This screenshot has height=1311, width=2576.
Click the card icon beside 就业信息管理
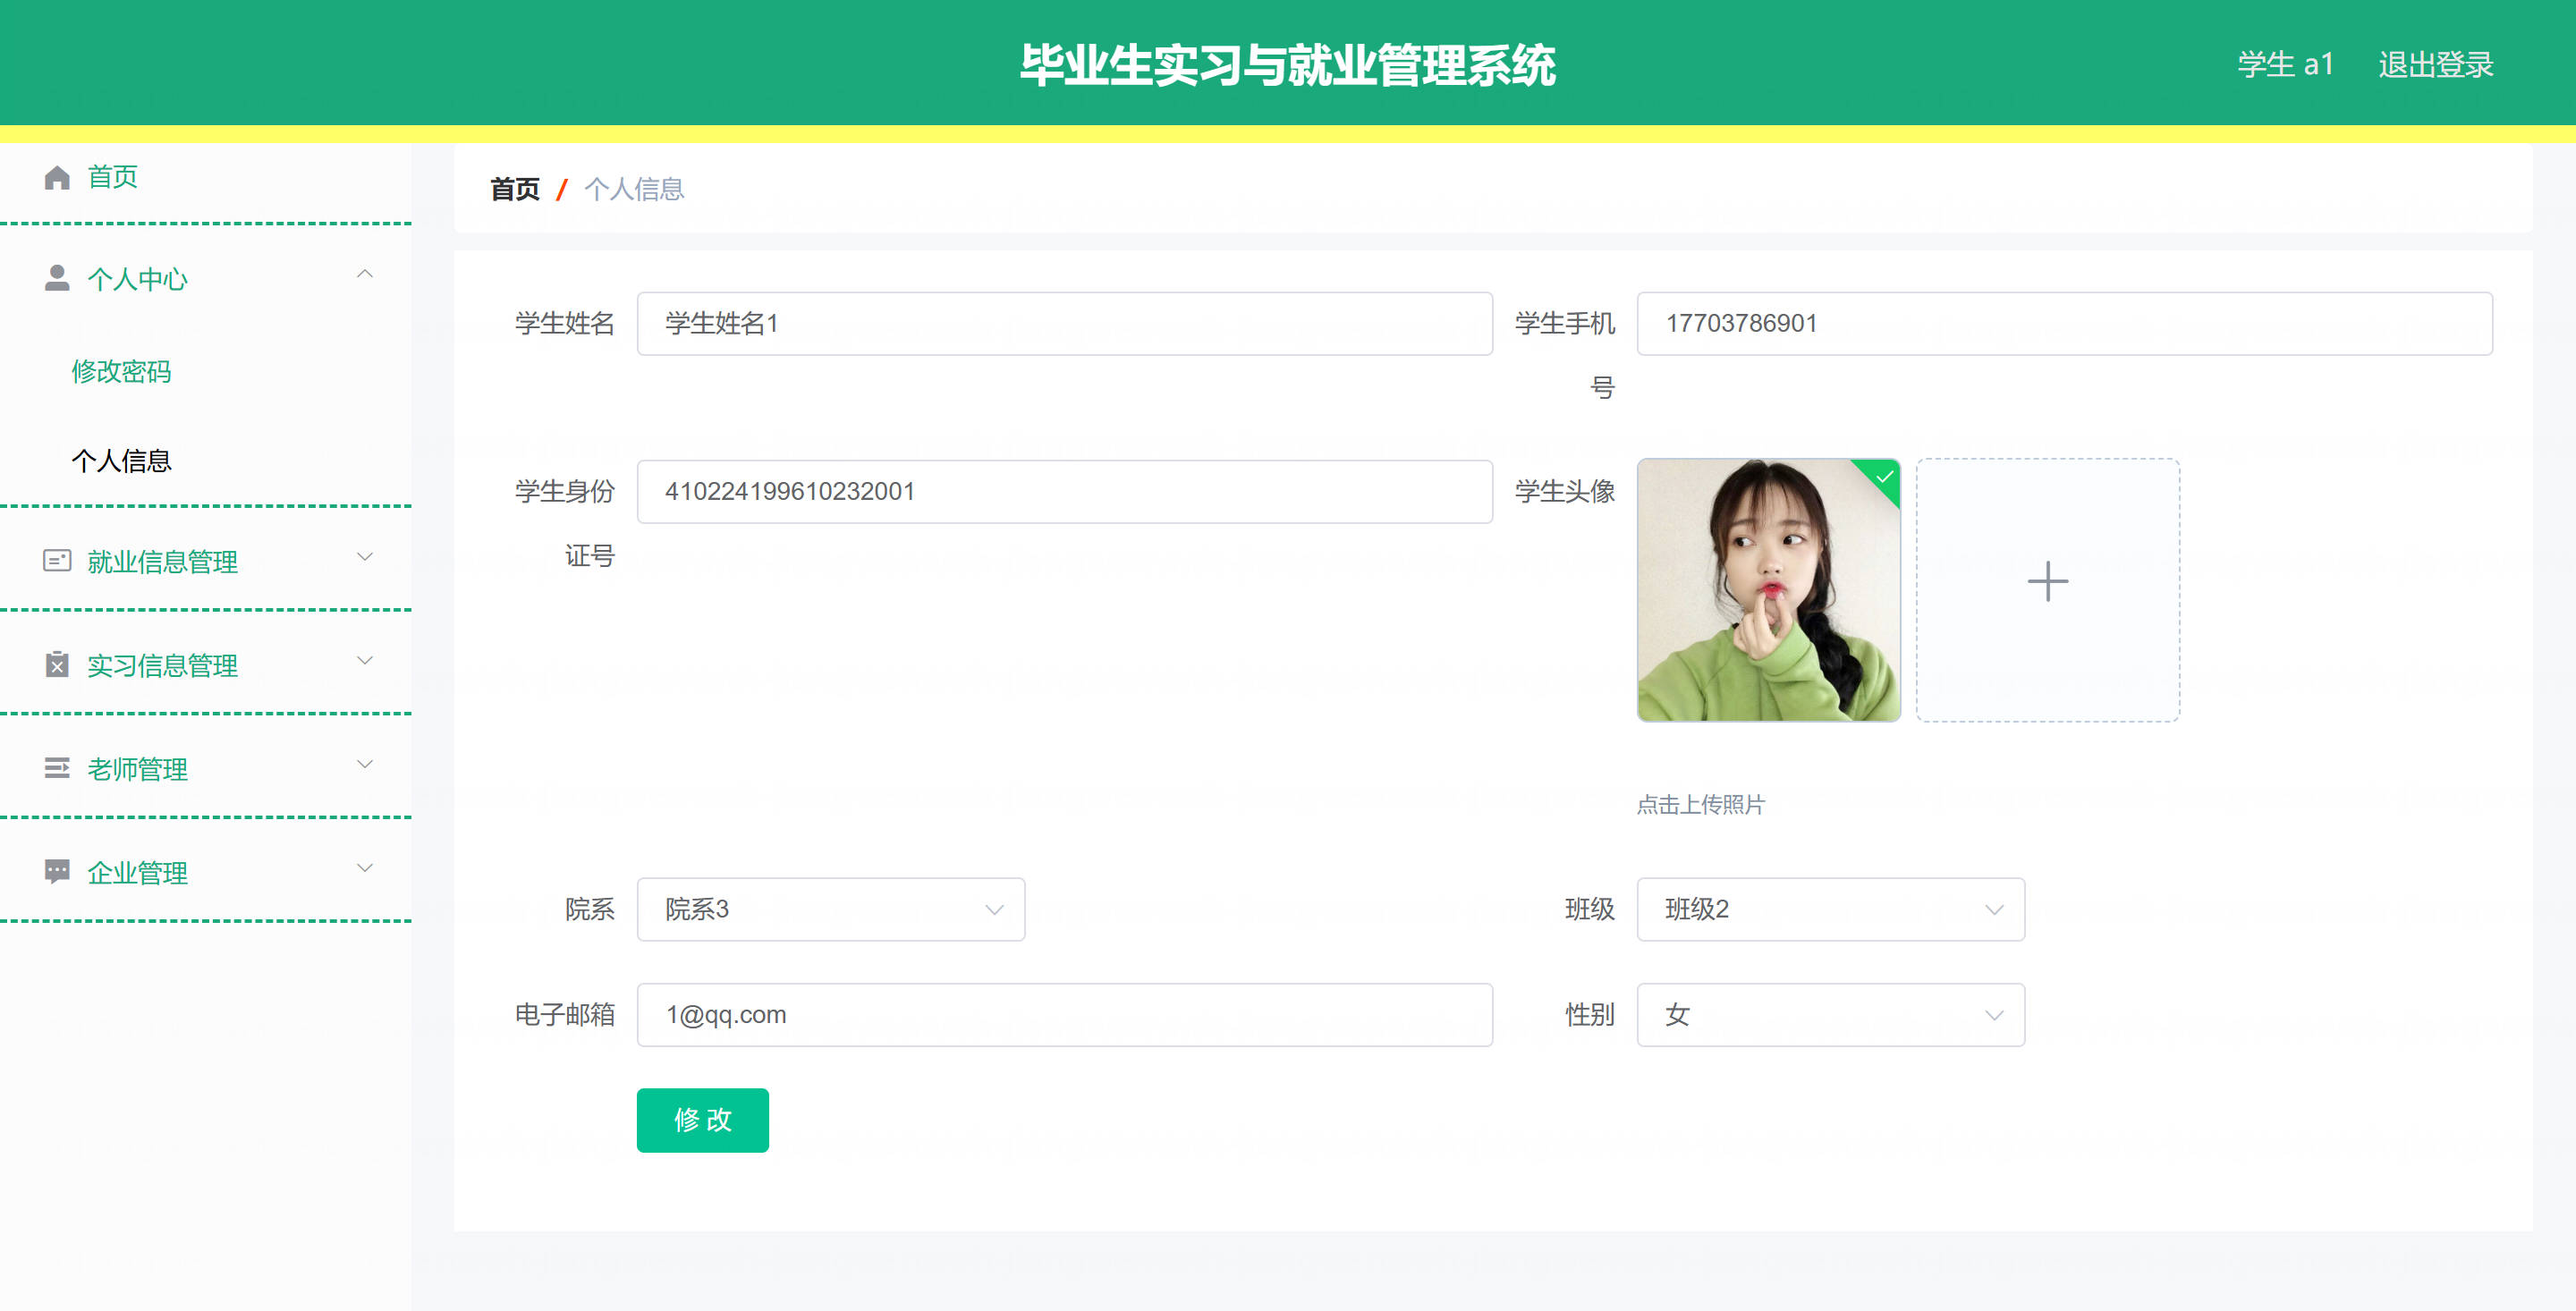click(57, 561)
